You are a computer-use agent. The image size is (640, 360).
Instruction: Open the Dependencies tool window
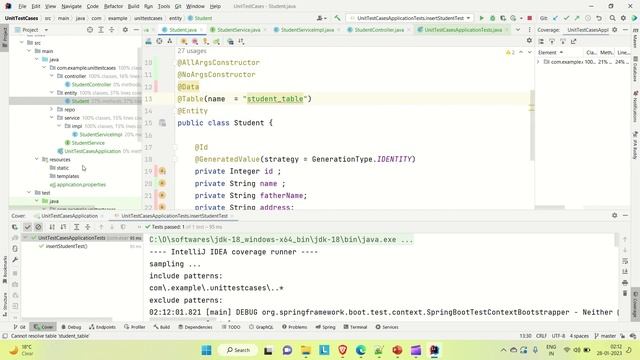pyautogui.click(x=195, y=327)
